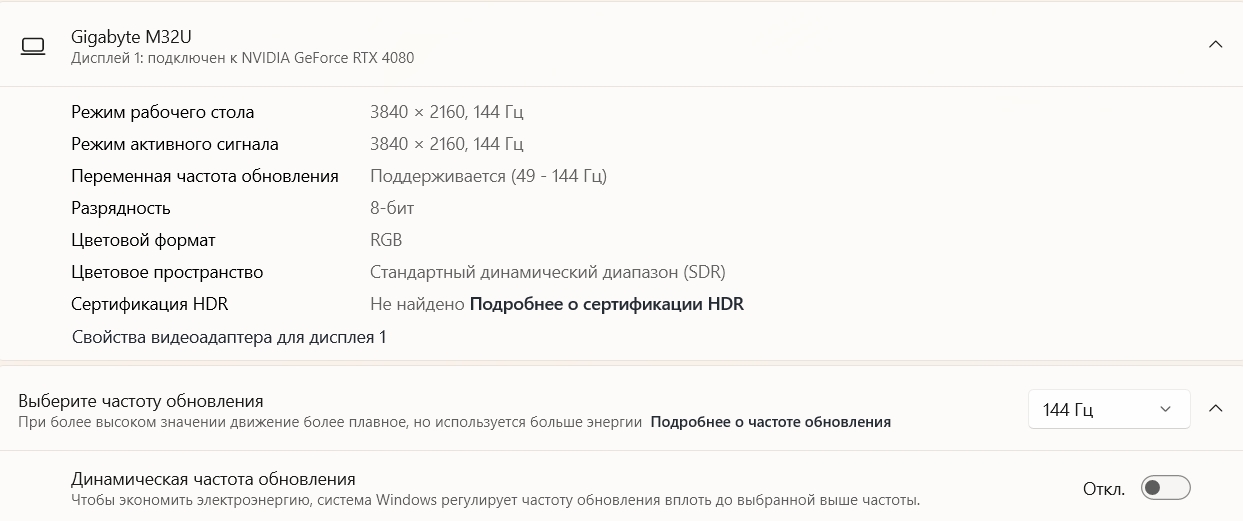Select the desktop mode value 3840 × 2160

point(446,112)
